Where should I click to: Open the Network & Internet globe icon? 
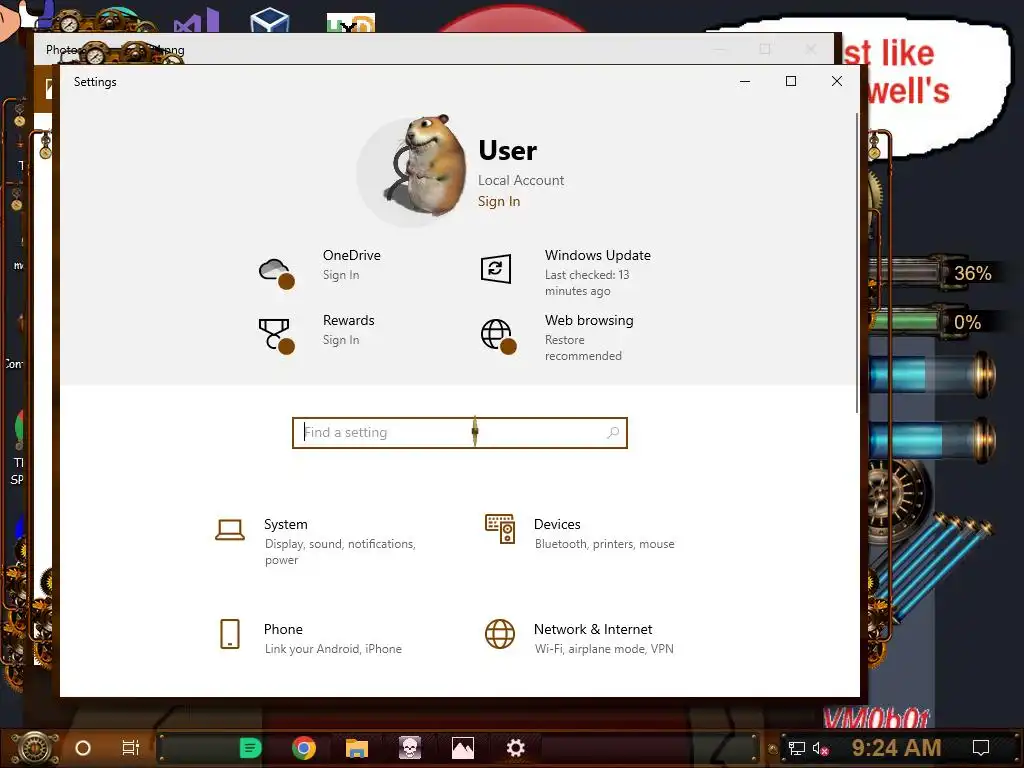click(x=500, y=634)
